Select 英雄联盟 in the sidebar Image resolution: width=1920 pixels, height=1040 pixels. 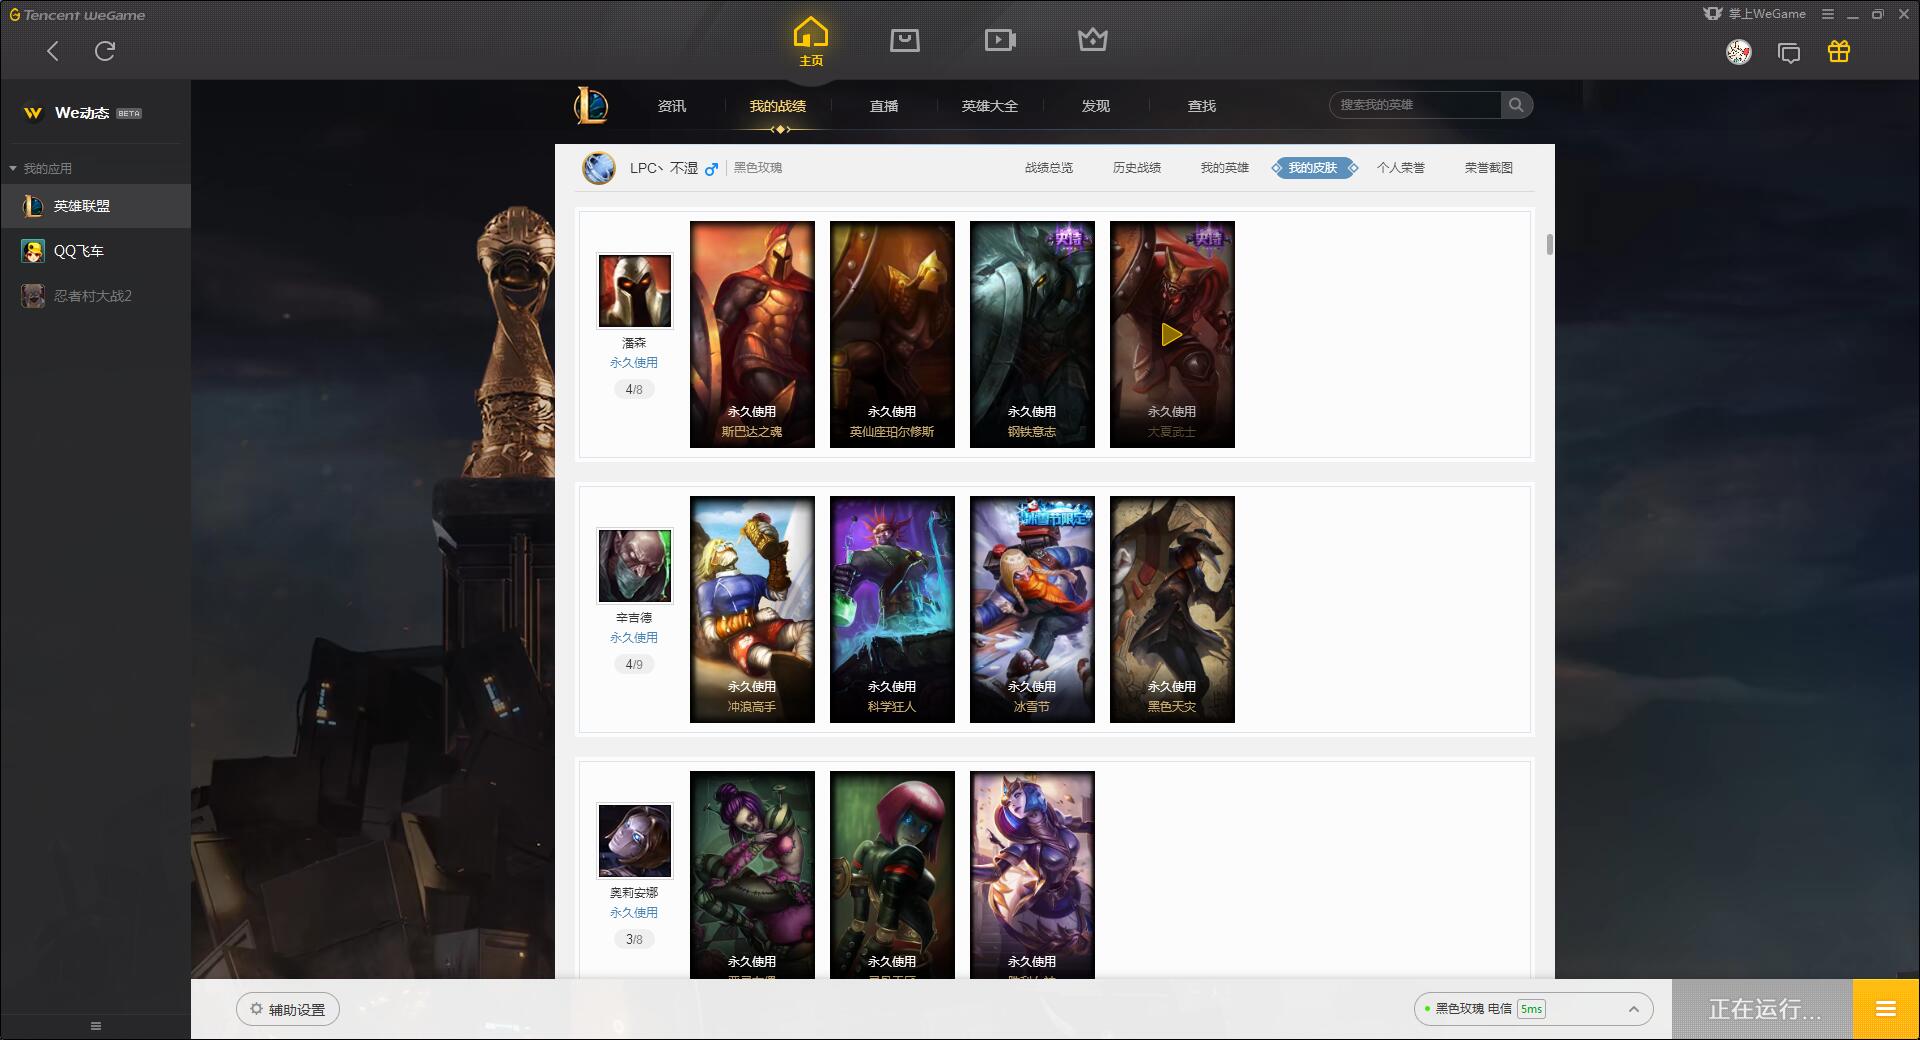coord(95,206)
